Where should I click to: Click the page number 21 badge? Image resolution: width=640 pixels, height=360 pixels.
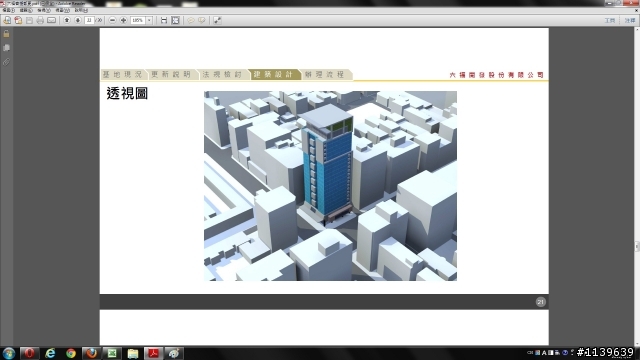point(540,302)
